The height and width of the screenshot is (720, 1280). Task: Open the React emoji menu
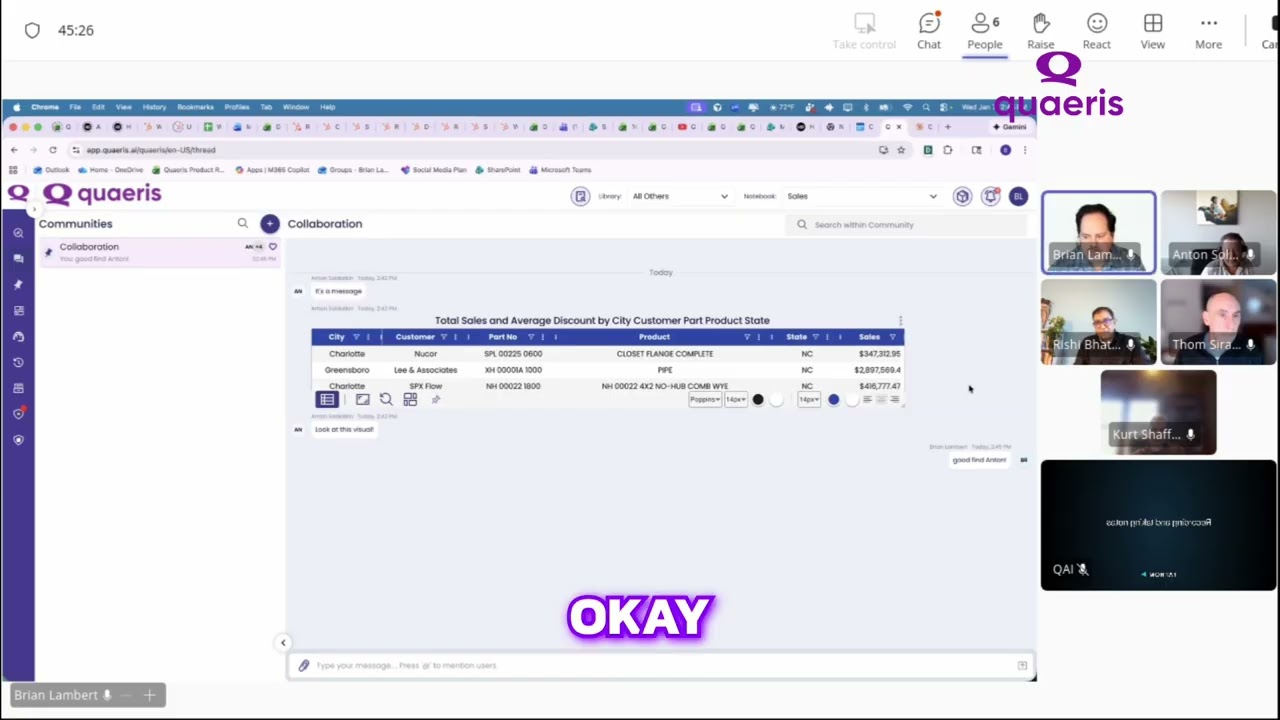(x=1096, y=31)
